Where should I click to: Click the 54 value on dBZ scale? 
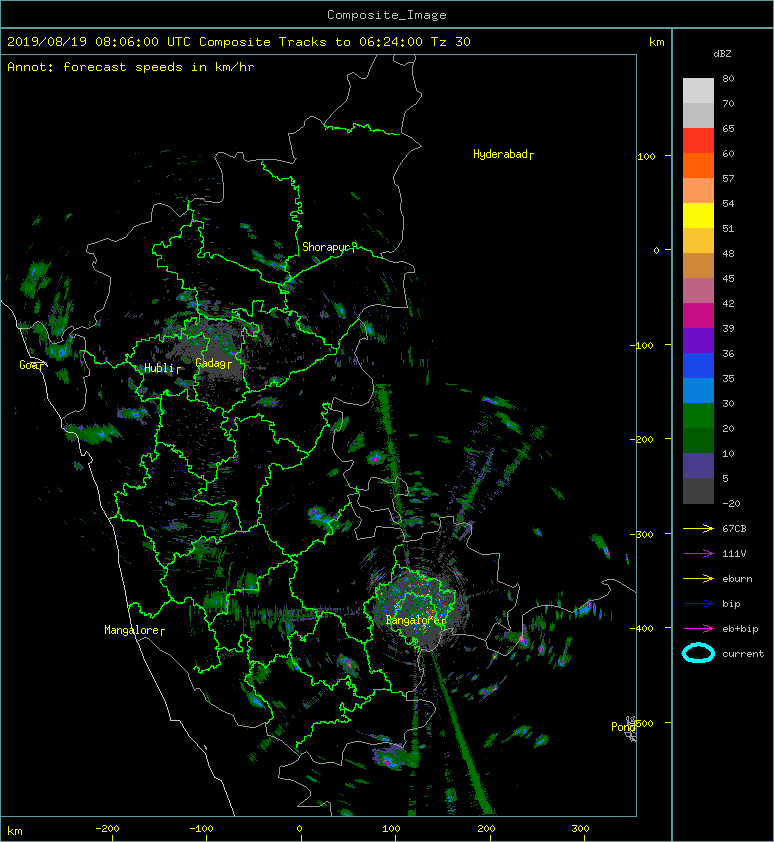click(728, 204)
